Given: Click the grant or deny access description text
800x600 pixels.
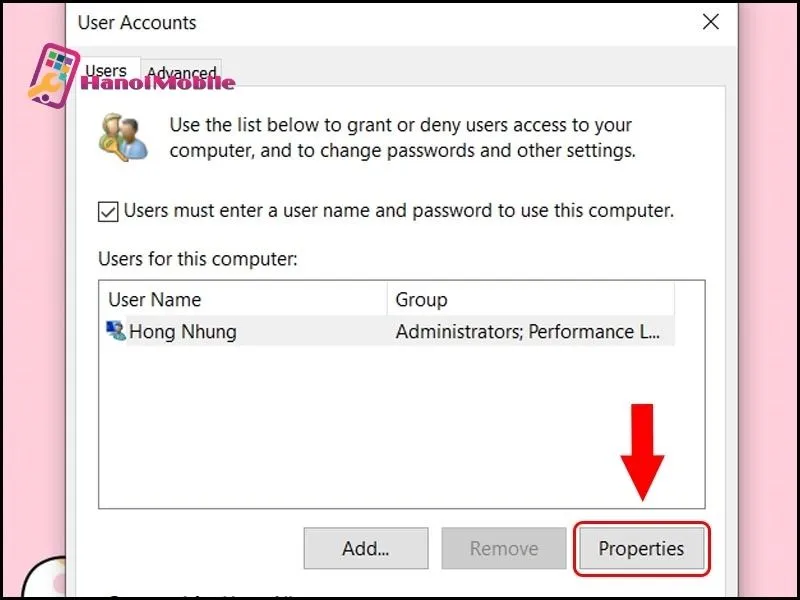Looking at the screenshot, I should [x=402, y=138].
